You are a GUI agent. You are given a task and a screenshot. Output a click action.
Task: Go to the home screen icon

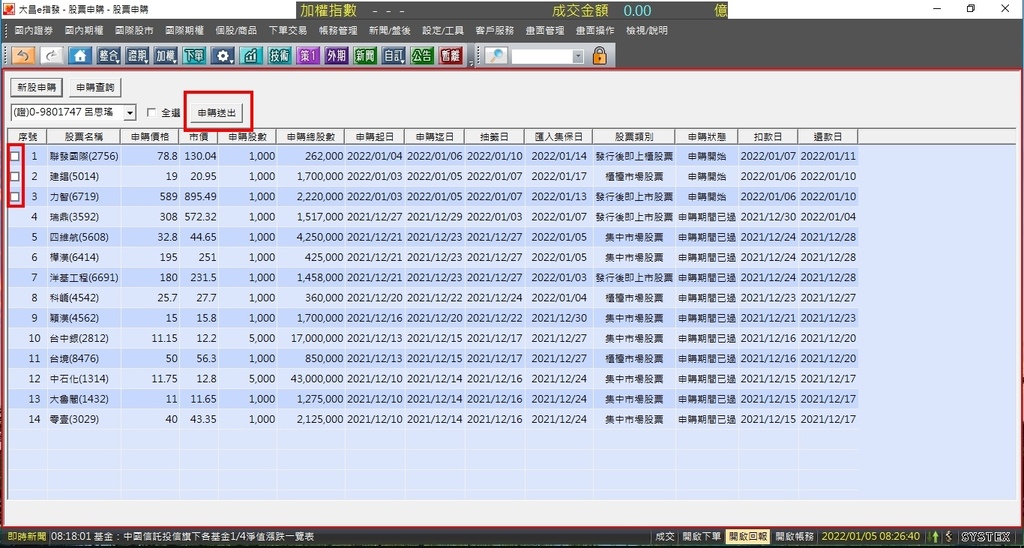coord(80,56)
